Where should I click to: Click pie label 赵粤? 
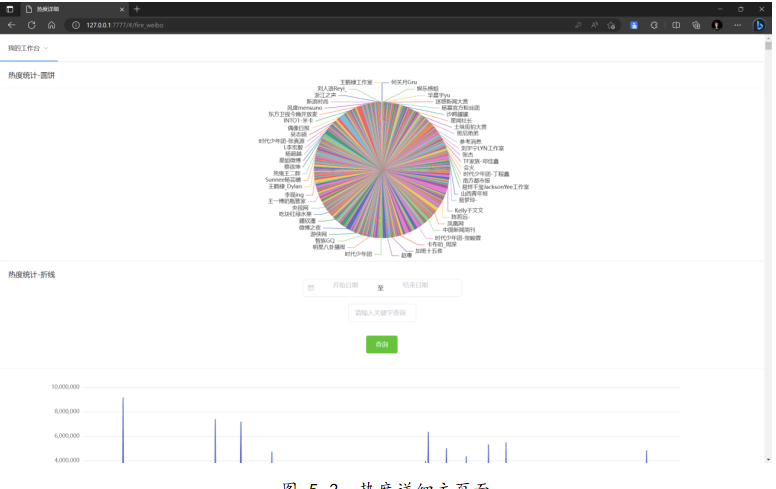tap(406, 255)
